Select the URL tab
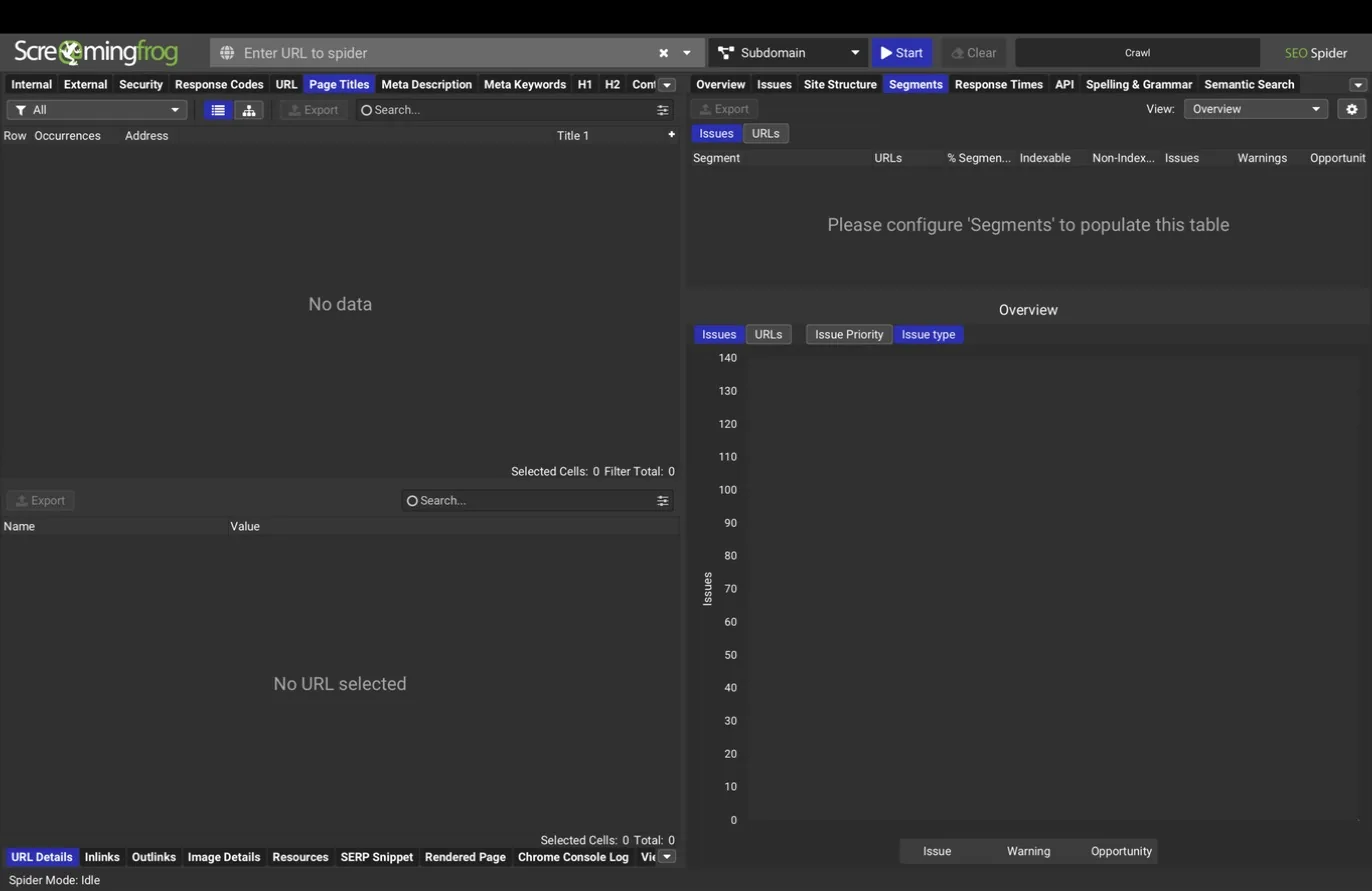Image resolution: width=1372 pixels, height=891 pixels. pyautogui.click(x=287, y=85)
